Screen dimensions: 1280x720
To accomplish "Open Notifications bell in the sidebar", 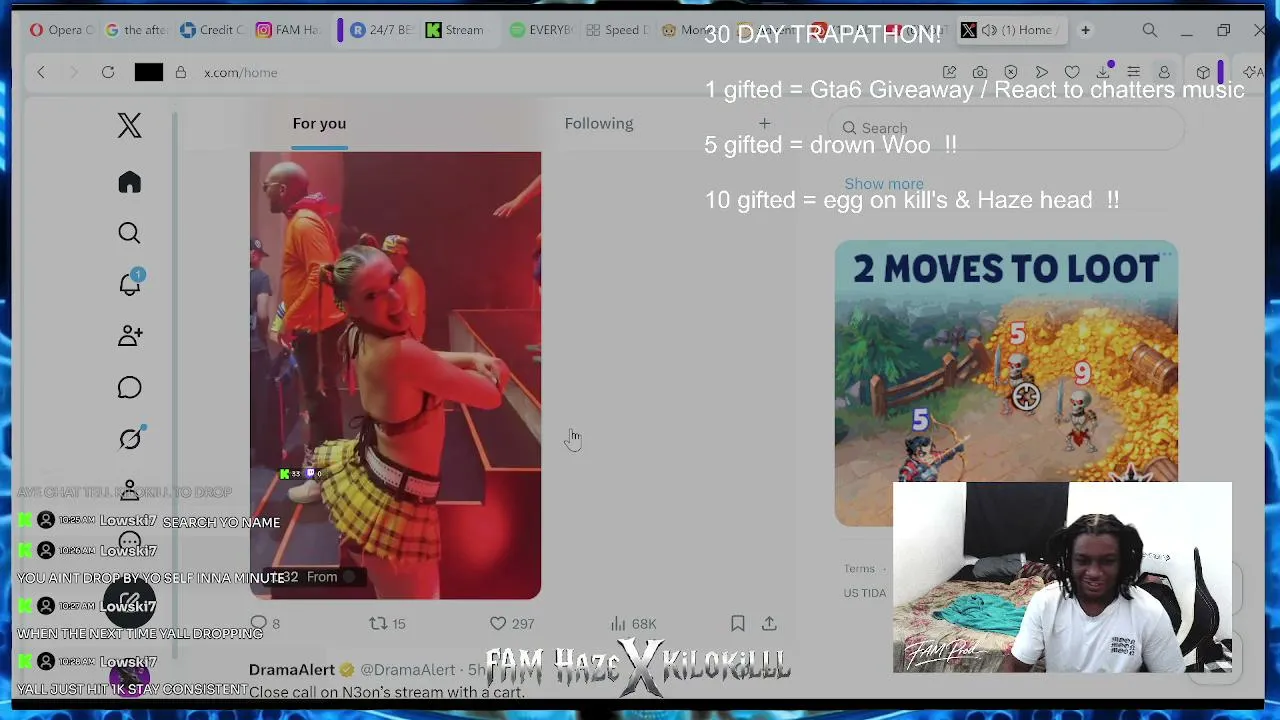I will (130, 284).
